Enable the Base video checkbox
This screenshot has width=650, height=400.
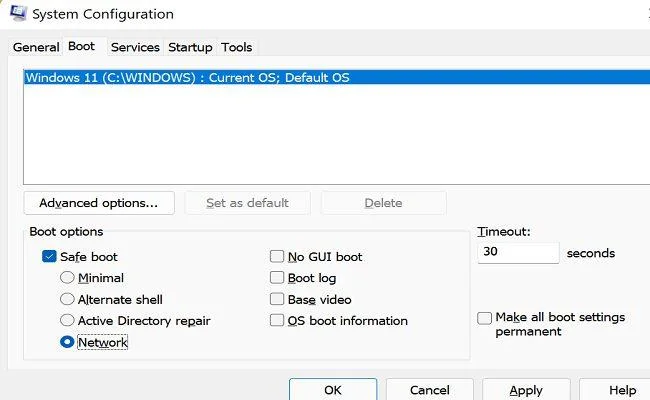277,299
